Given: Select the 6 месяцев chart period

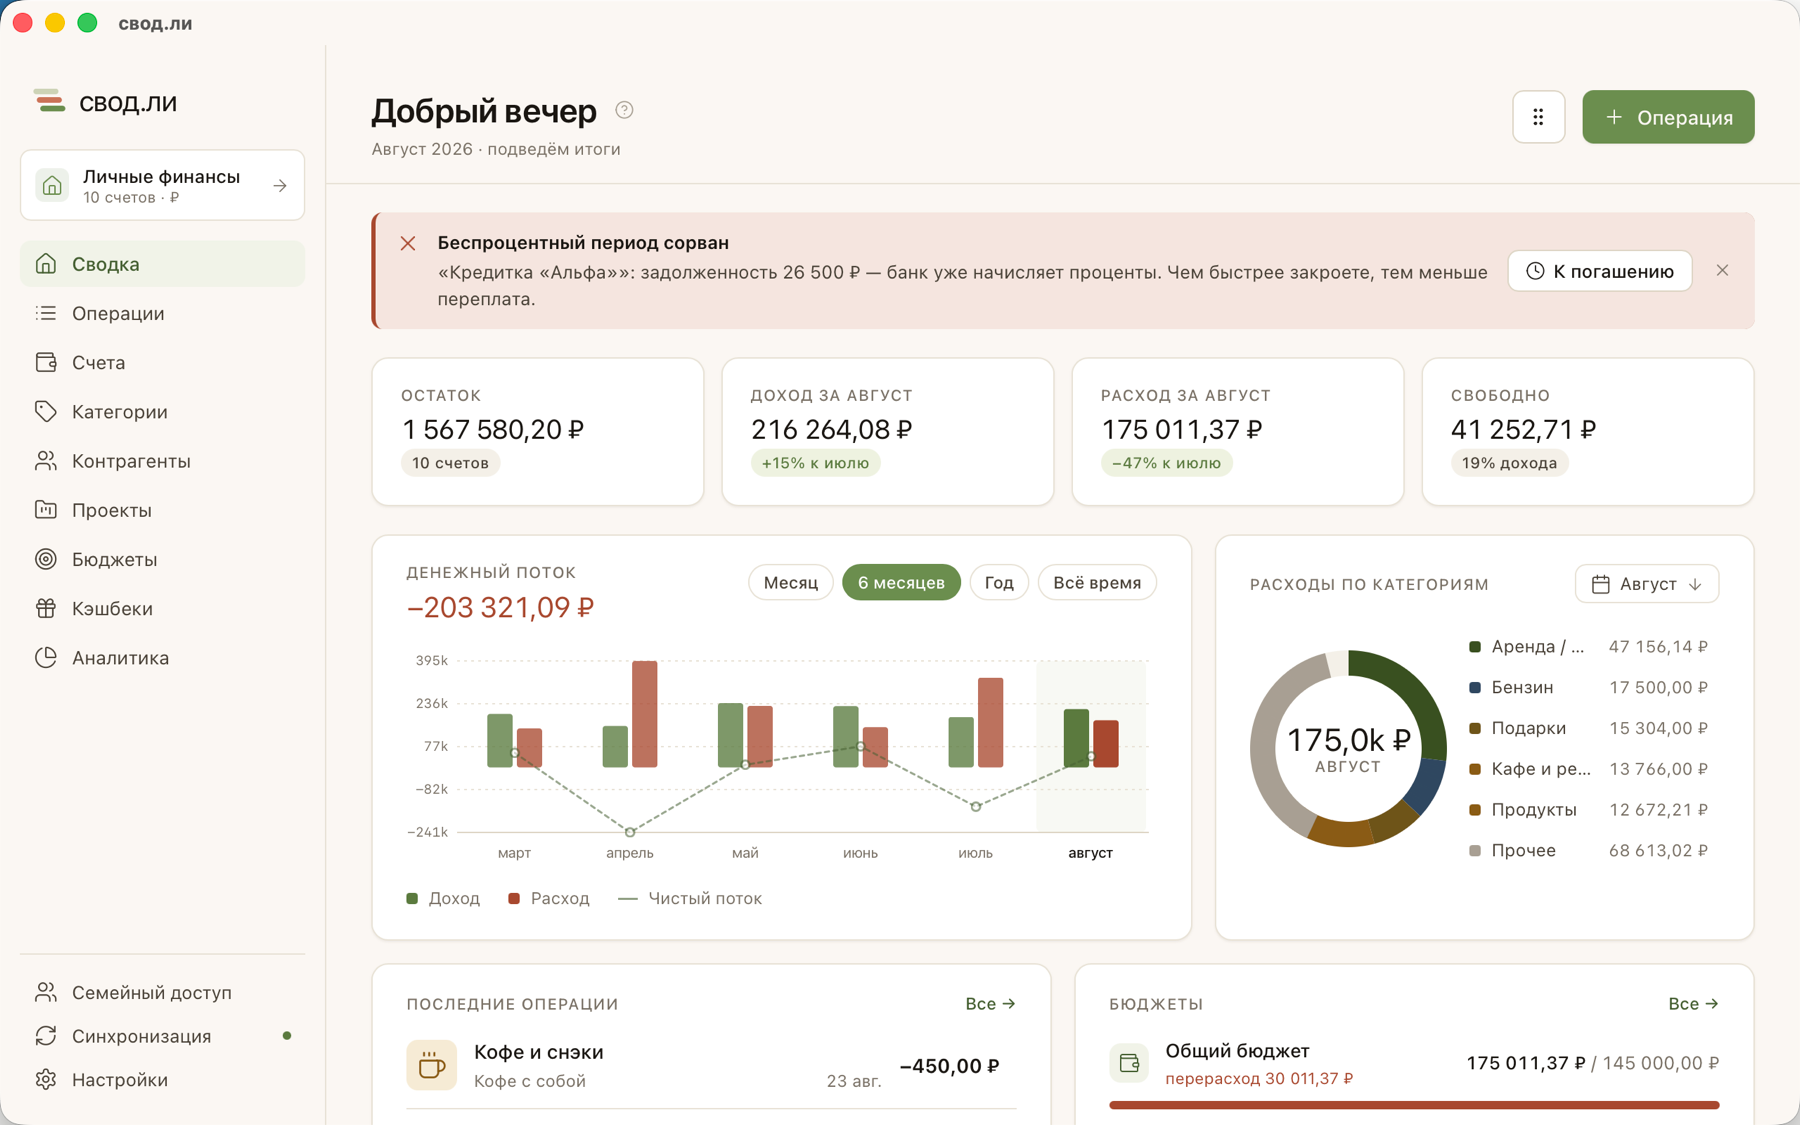Looking at the screenshot, I should [x=901, y=583].
